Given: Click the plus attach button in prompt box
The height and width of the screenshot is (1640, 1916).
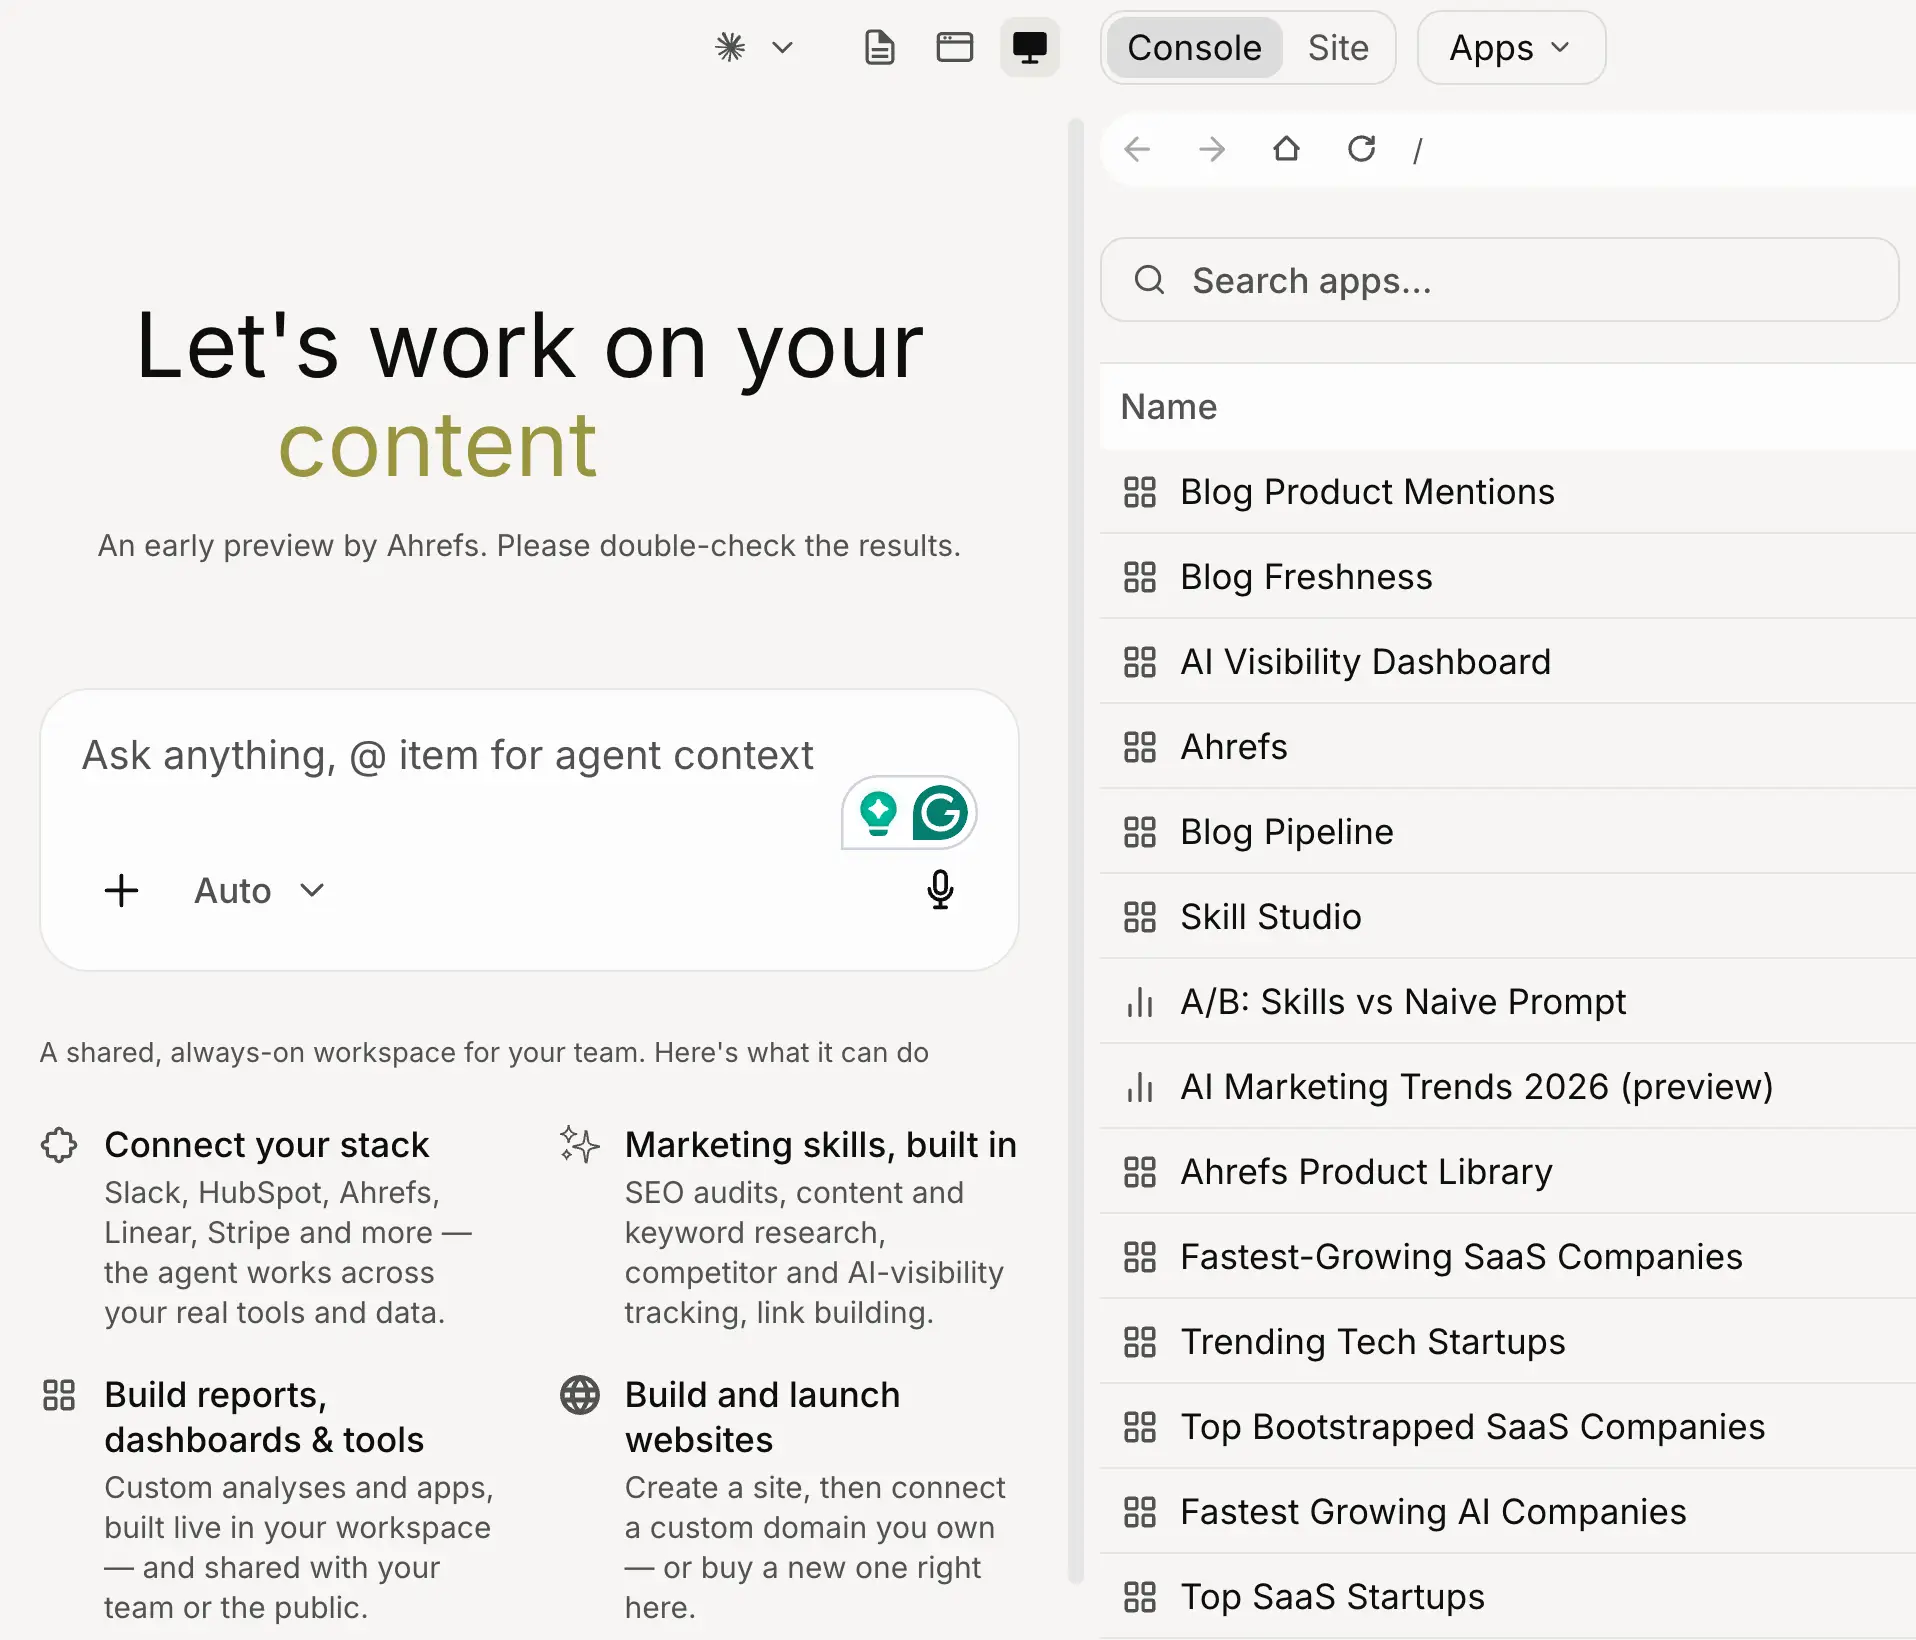Looking at the screenshot, I should (122, 890).
